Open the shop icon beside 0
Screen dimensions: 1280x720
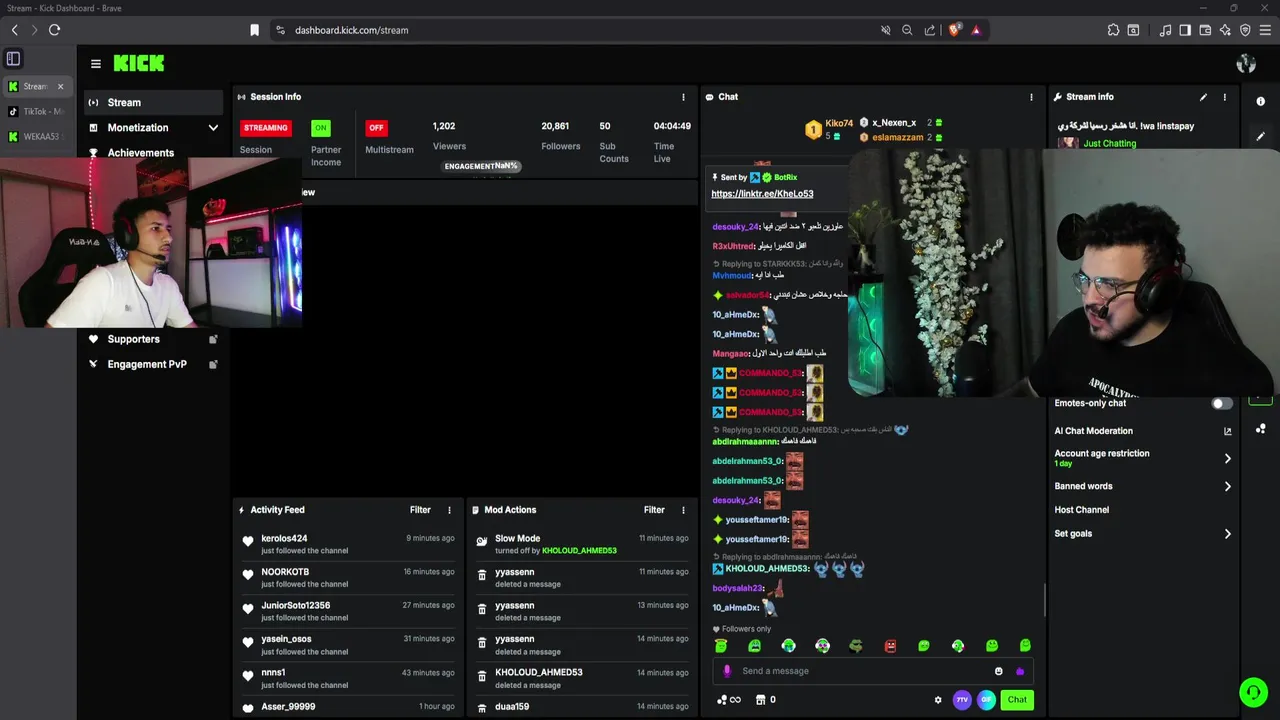pyautogui.click(x=760, y=700)
